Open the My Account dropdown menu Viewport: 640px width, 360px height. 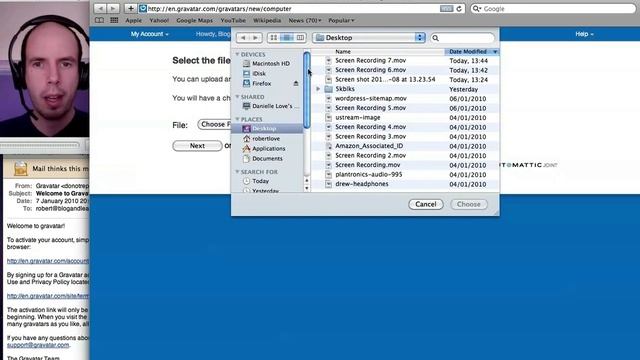click(149, 34)
